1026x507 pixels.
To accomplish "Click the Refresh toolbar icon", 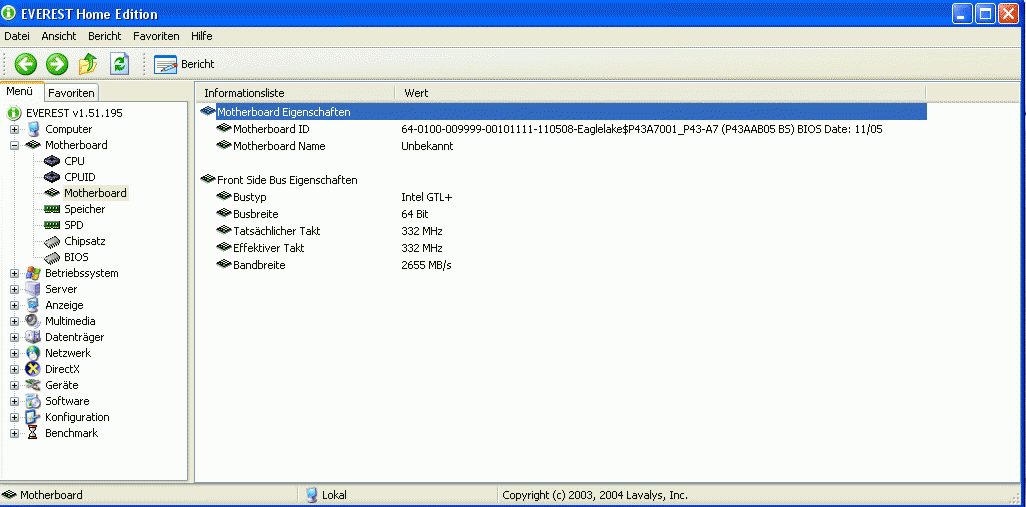I will point(119,64).
